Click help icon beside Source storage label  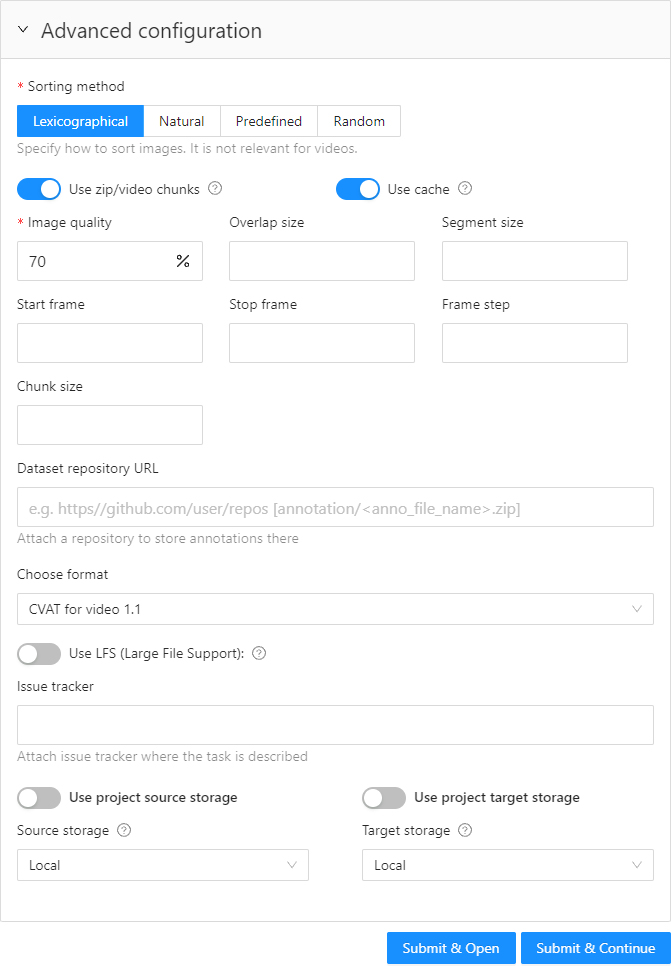(125, 831)
